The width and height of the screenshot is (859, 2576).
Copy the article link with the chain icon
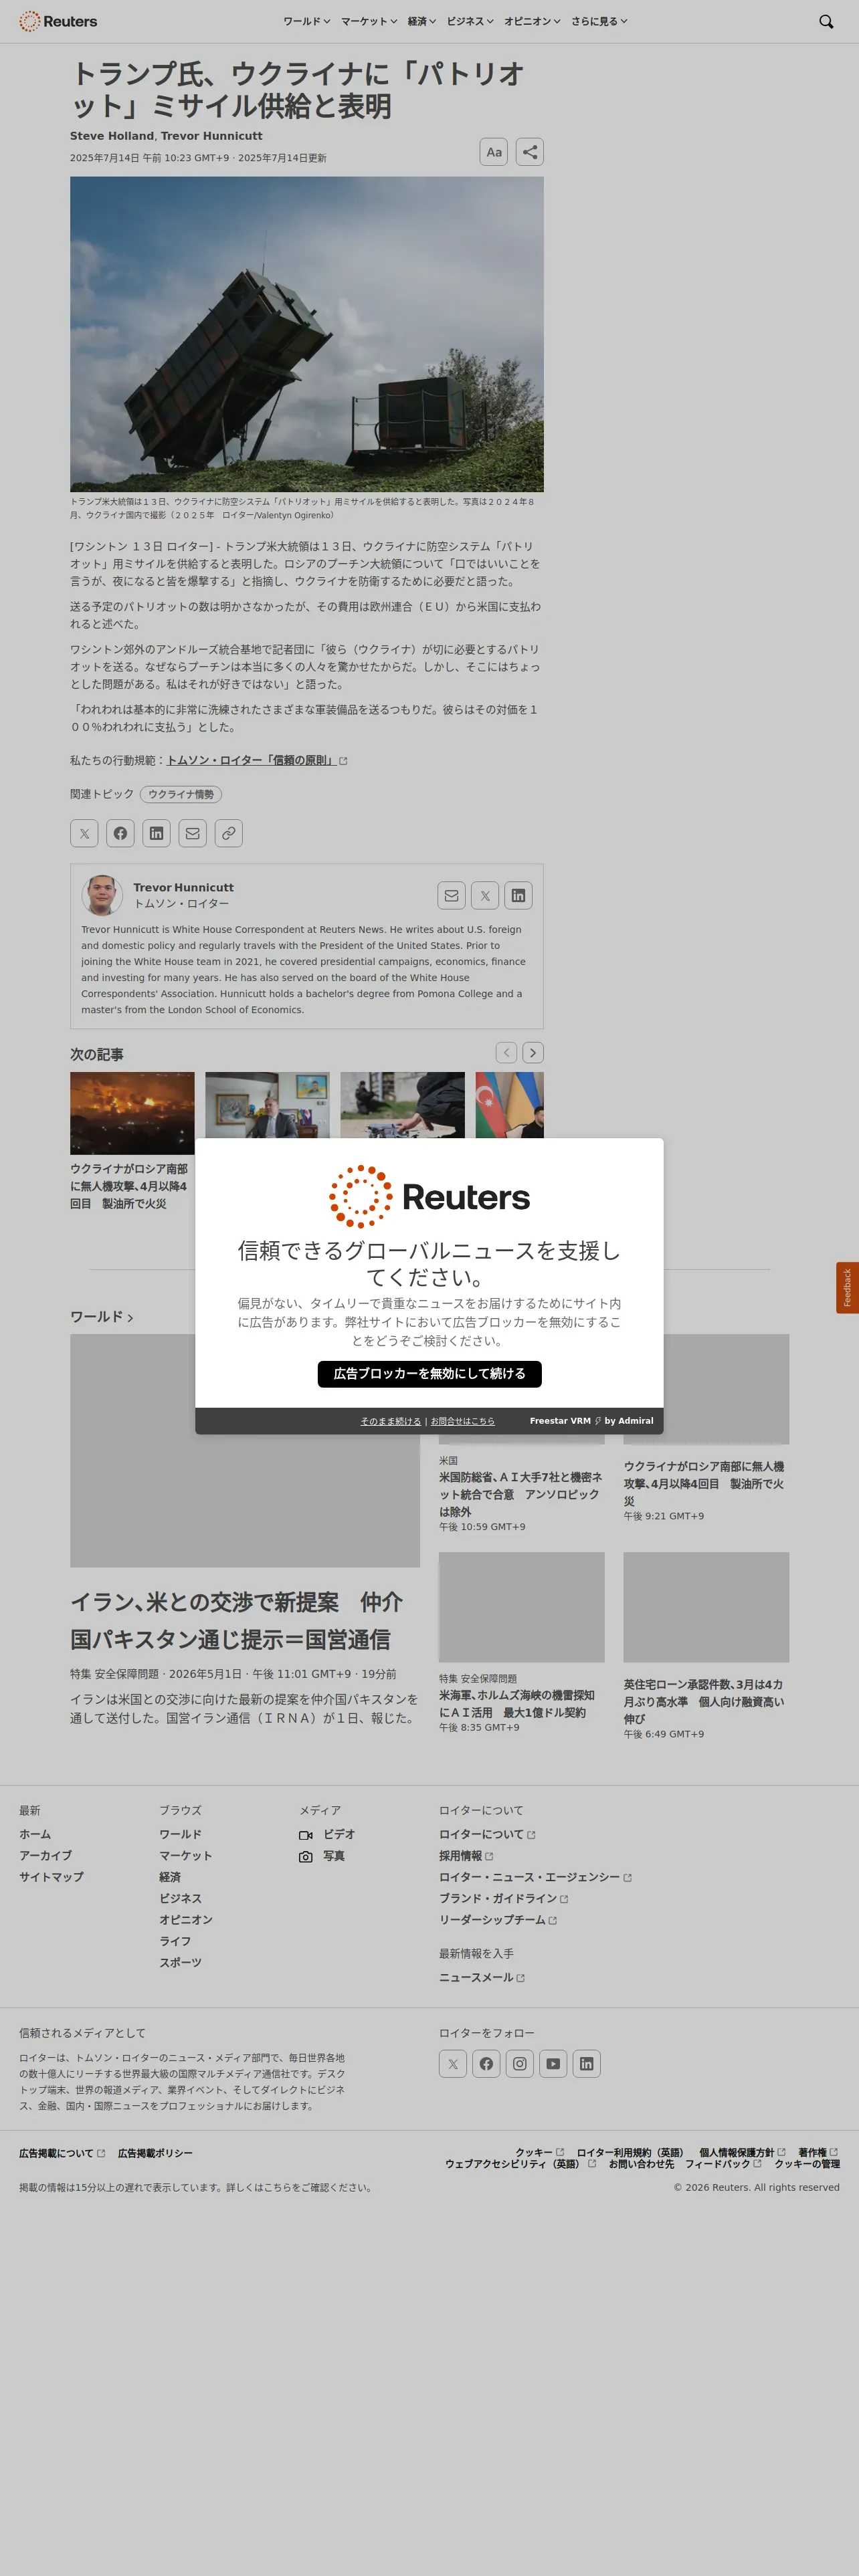[x=229, y=833]
